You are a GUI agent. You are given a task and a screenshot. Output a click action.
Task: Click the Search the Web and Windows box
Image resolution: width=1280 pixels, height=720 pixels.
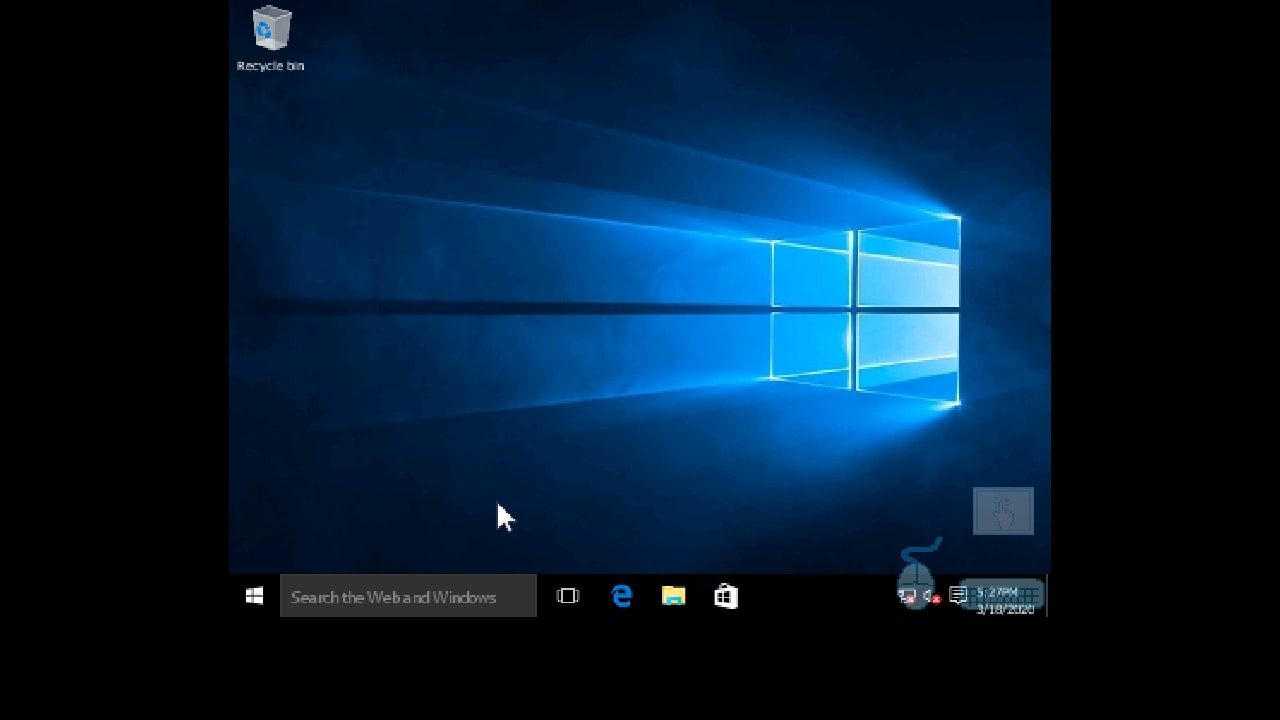pos(408,596)
